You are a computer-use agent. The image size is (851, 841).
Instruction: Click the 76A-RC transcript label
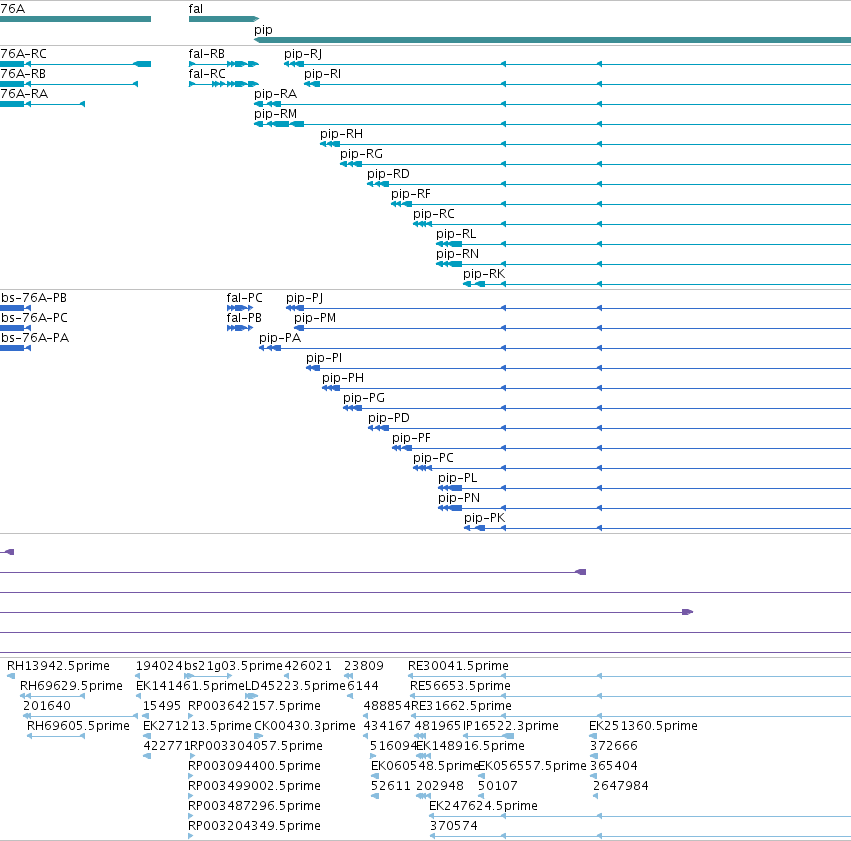tap(23, 54)
